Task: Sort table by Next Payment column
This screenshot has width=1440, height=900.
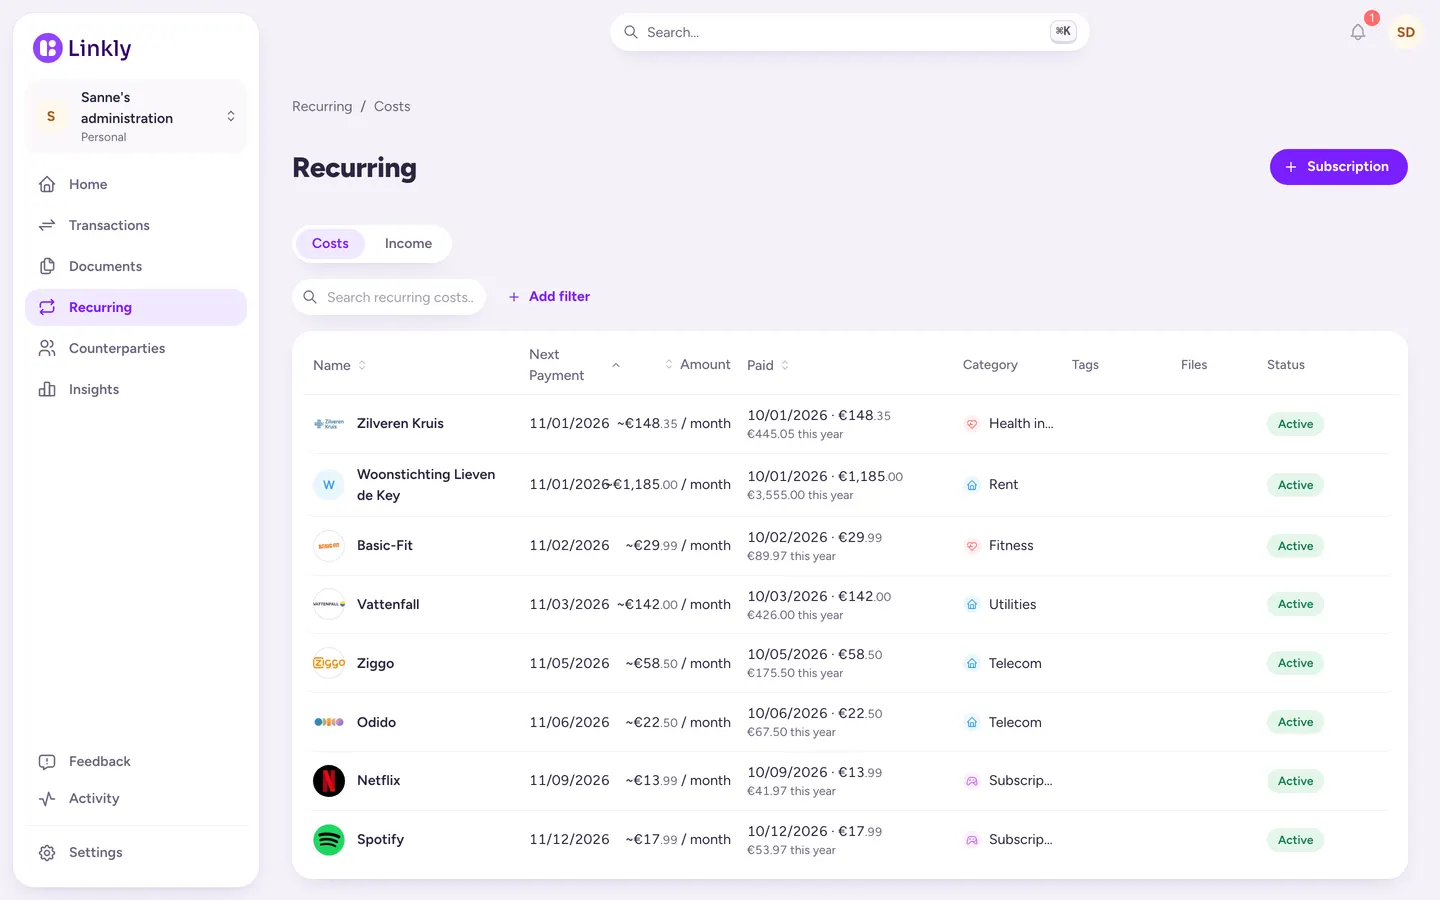Action: [x=574, y=365]
